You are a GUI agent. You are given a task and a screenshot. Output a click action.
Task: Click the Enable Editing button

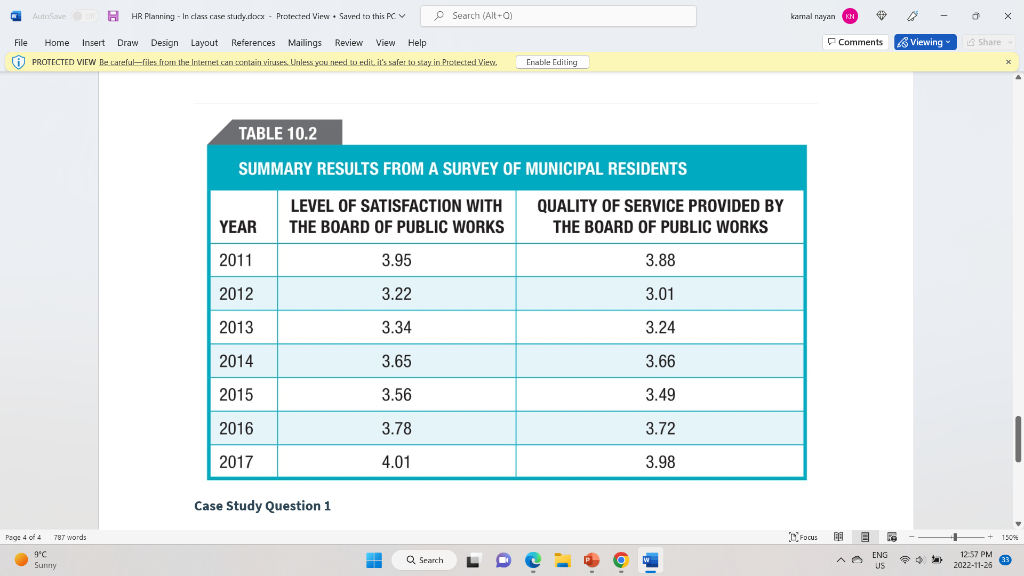(552, 62)
